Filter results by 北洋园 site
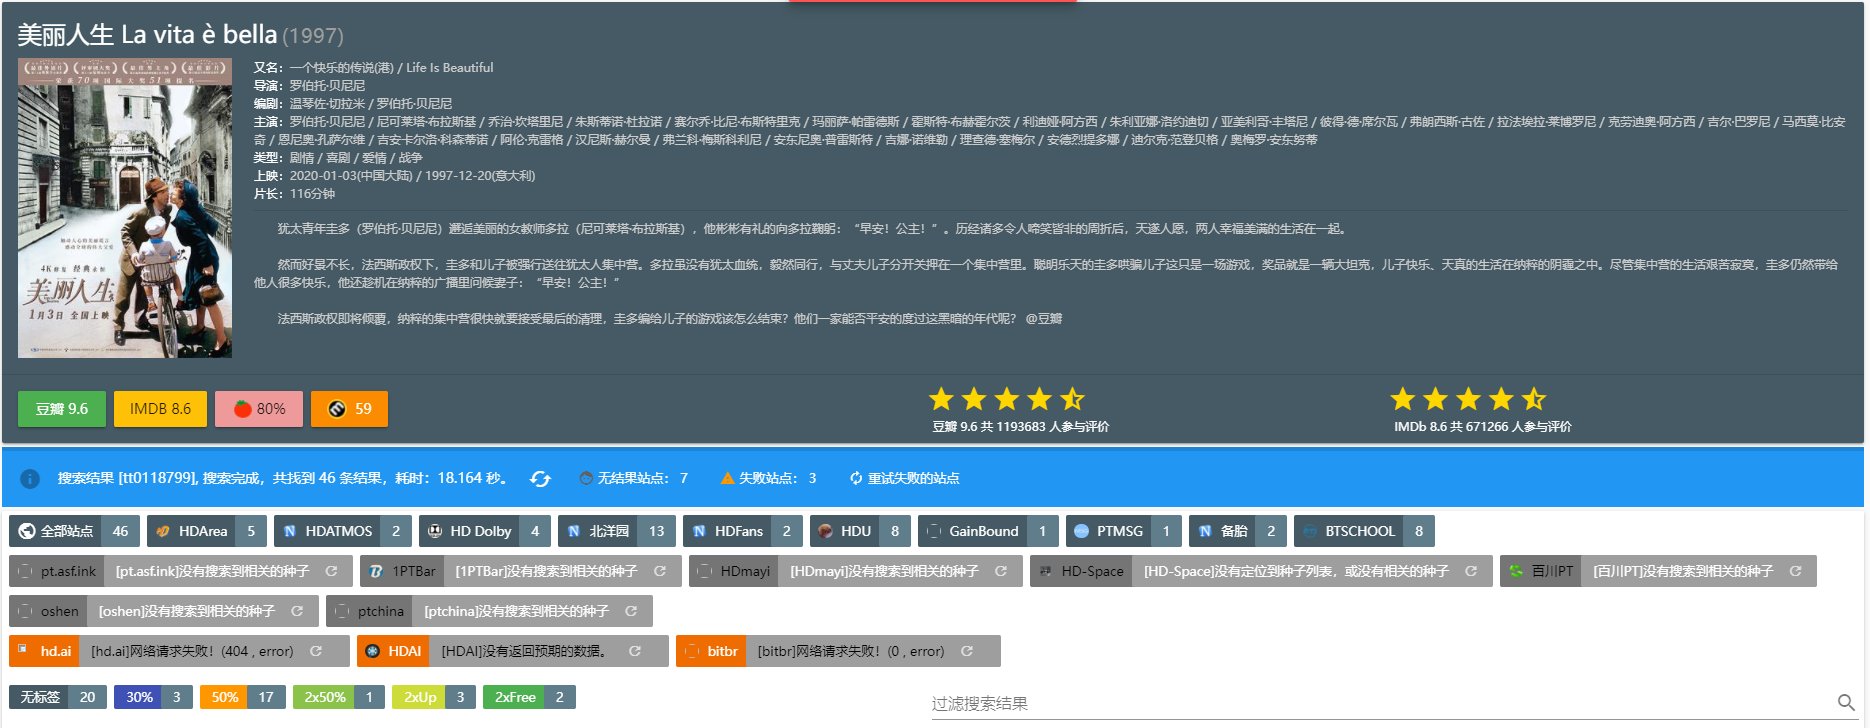Screen dimensions: 1870x728 (x=617, y=531)
